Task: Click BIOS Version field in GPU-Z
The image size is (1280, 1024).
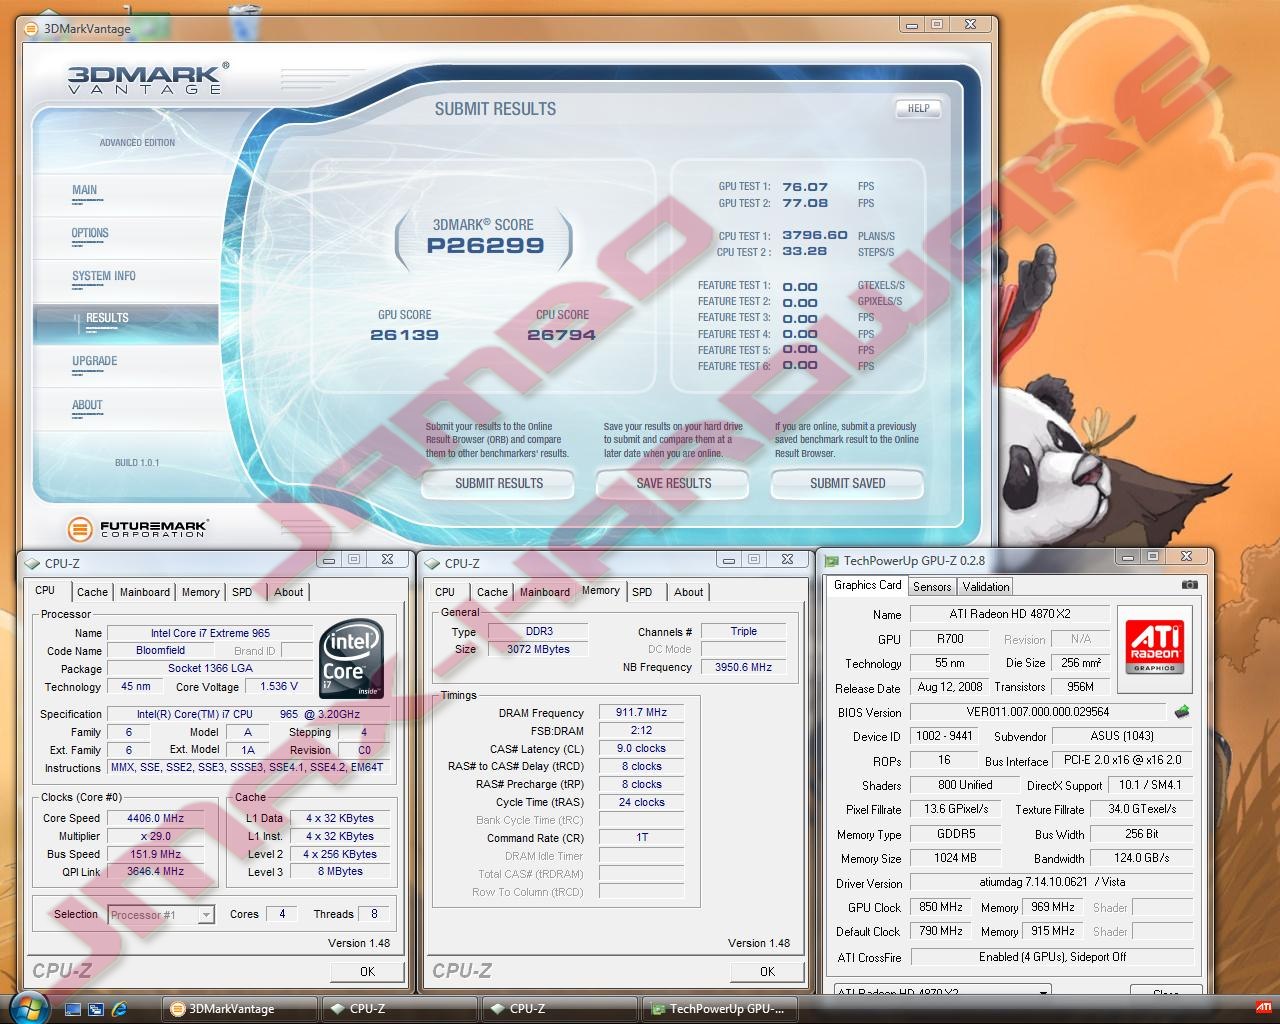Action: [1037, 712]
